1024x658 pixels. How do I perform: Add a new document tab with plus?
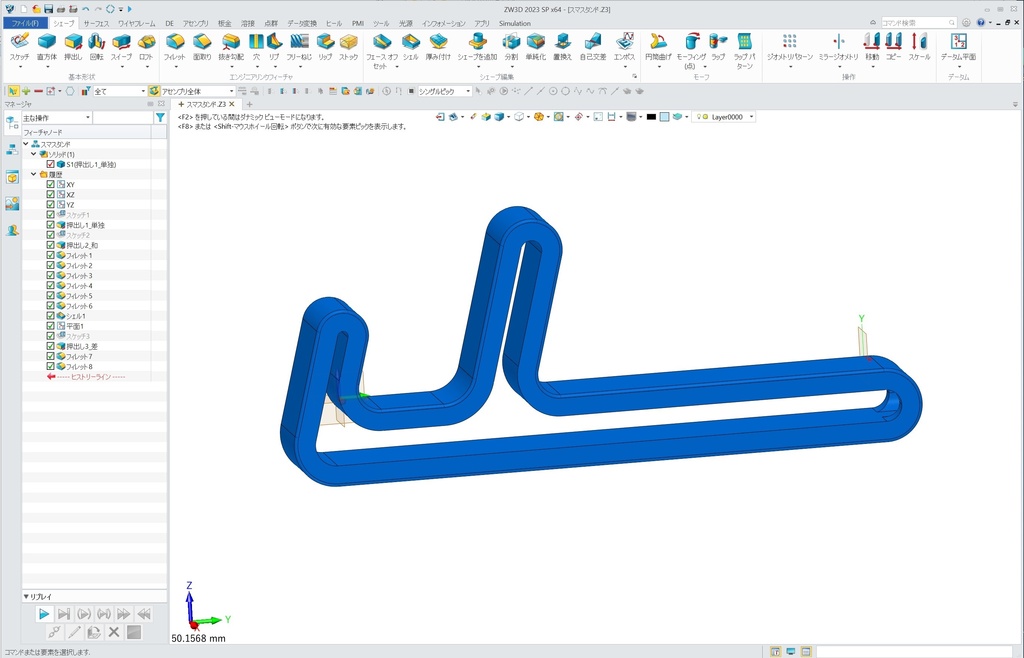[249, 104]
